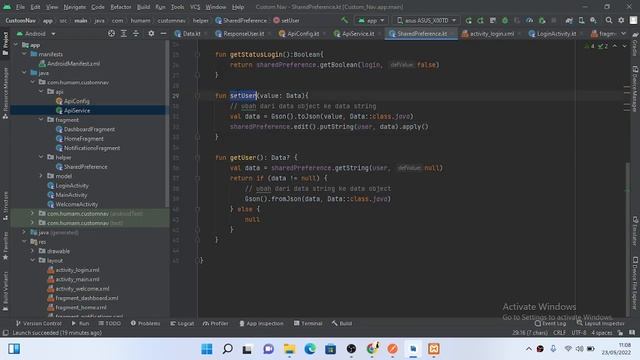640x360 pixels.
Task: Collapse the fragment package node
Action: click(41, 120)
